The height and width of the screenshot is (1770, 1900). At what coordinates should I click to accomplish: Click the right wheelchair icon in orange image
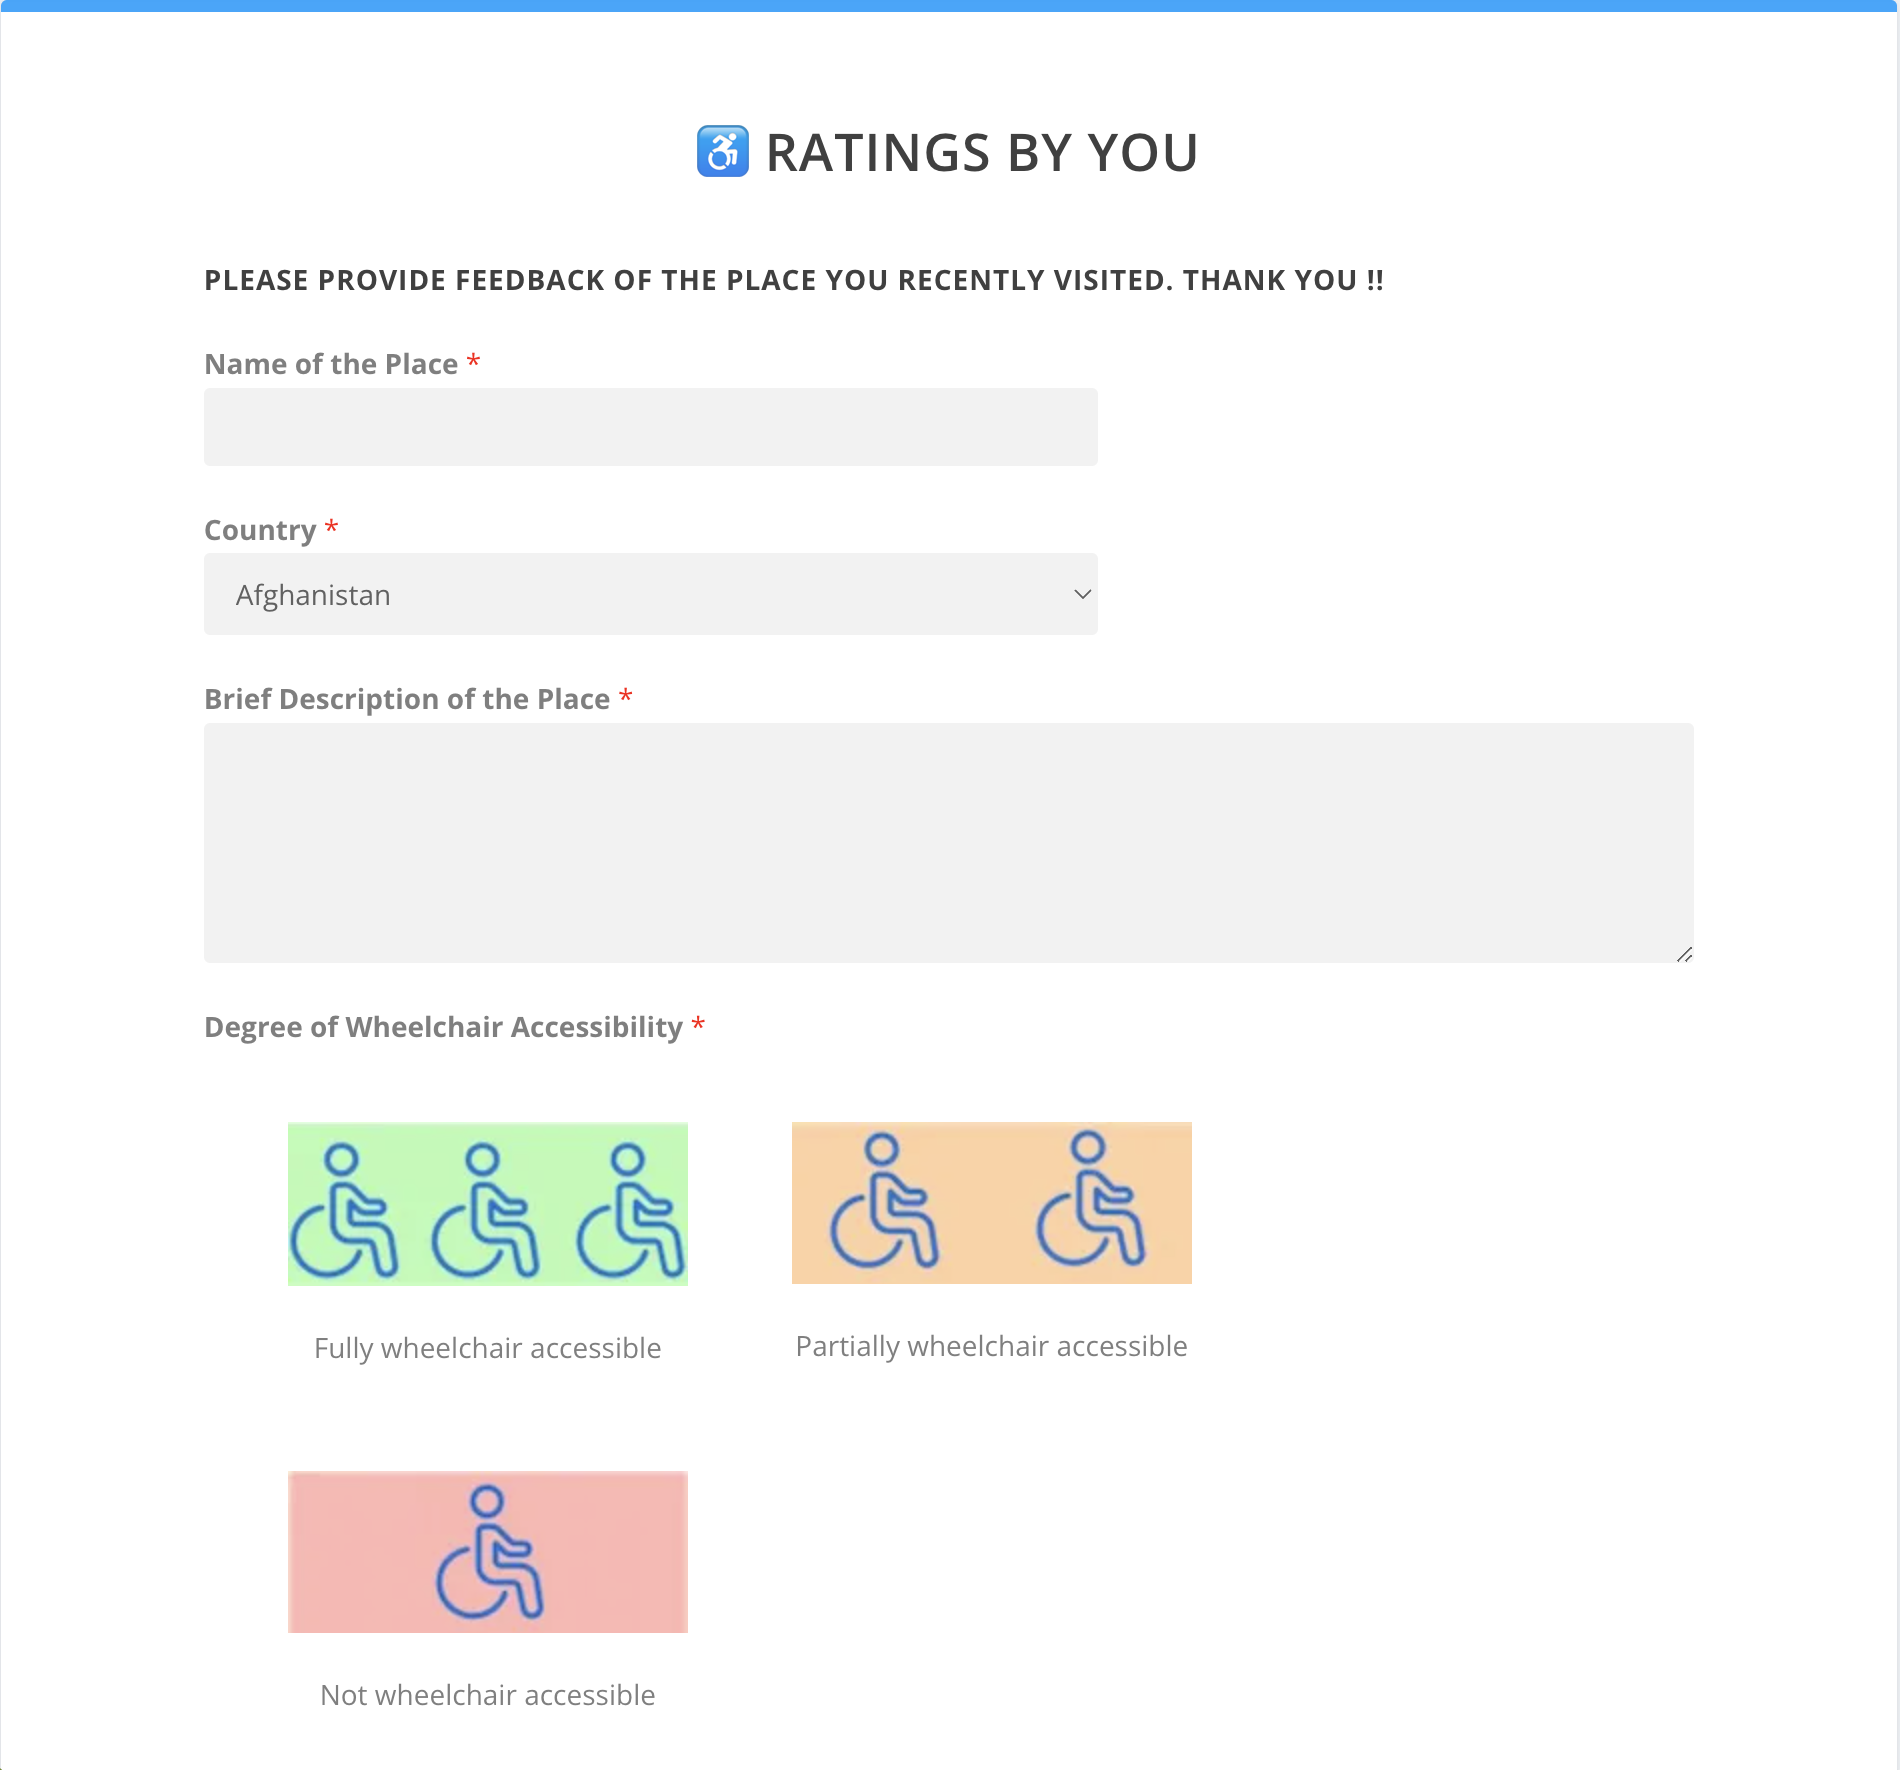pyautogui.click(x=1091, y=1198)
